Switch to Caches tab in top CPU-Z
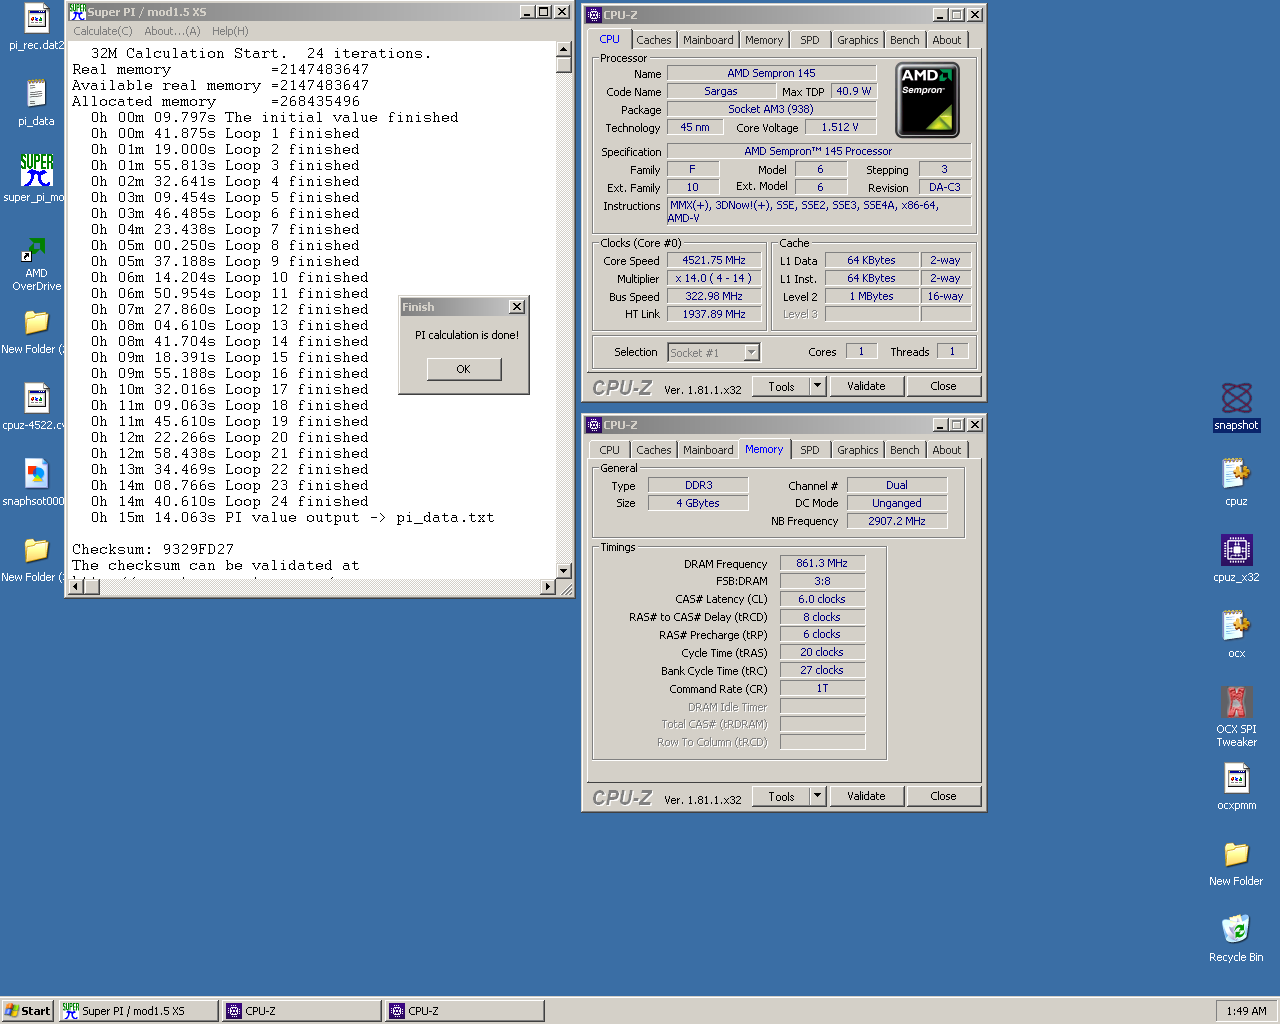1280x1024 pixels. click(x=654, y=40)
